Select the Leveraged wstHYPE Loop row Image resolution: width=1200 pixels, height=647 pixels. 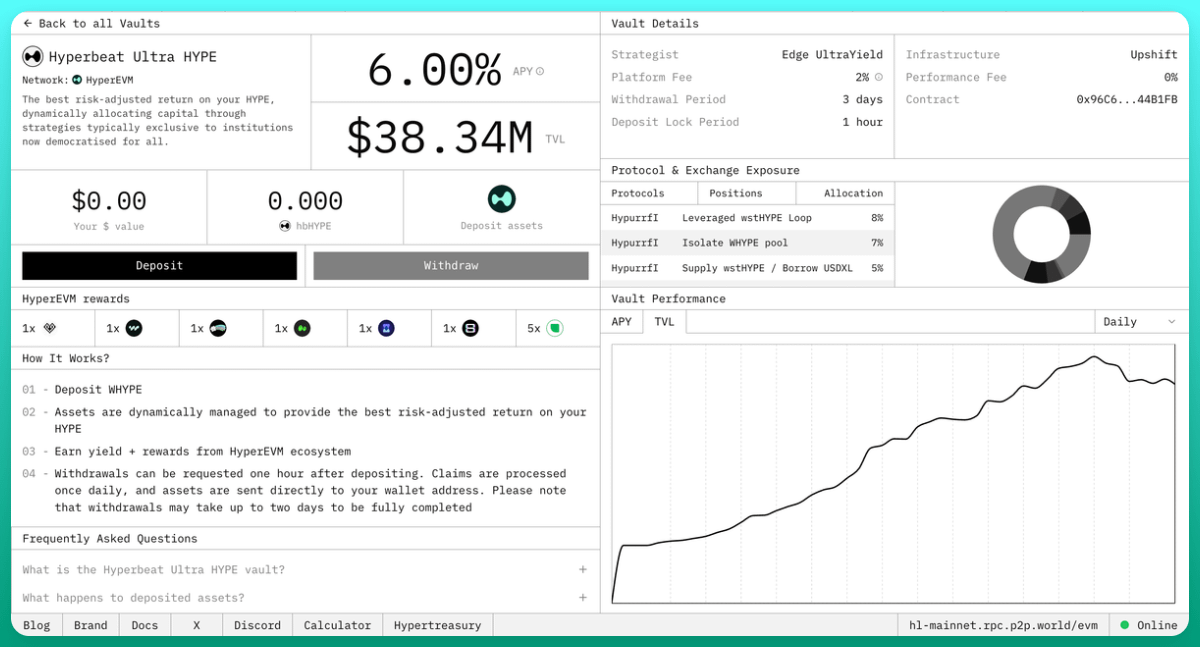pos(747,218)
